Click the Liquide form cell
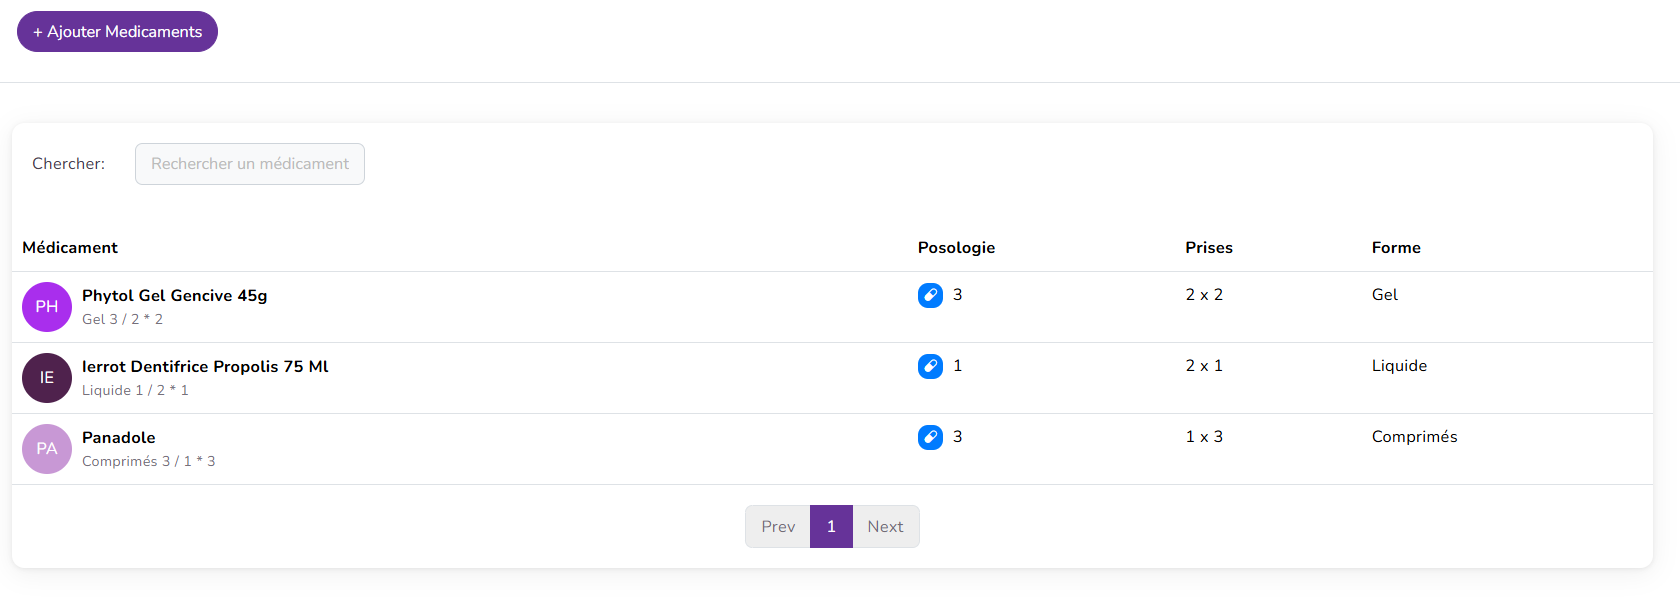 [x=1399, y=366]
